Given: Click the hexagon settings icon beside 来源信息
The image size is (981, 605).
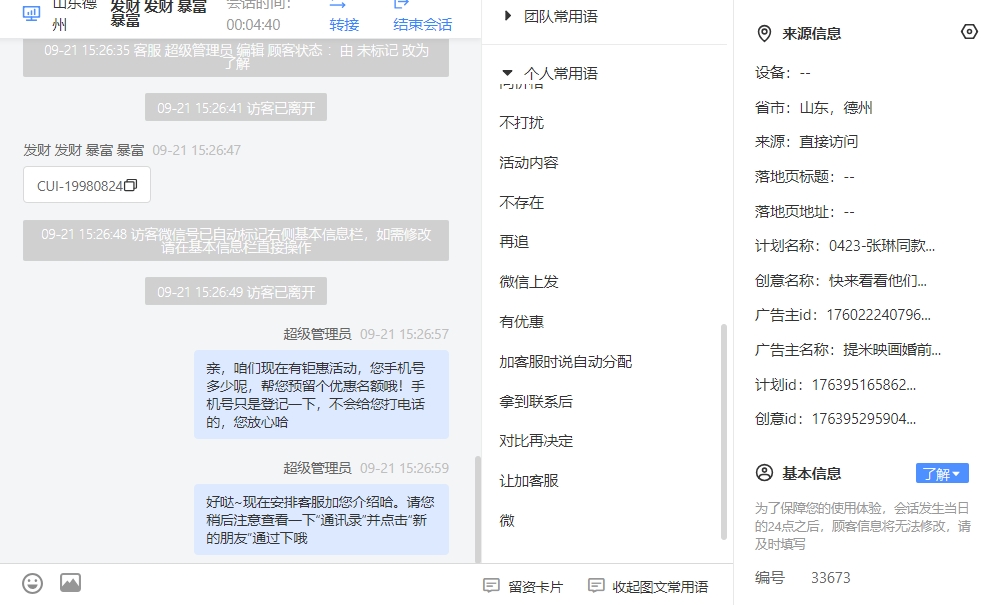Looking at the screenshot, I should point(969,32).
